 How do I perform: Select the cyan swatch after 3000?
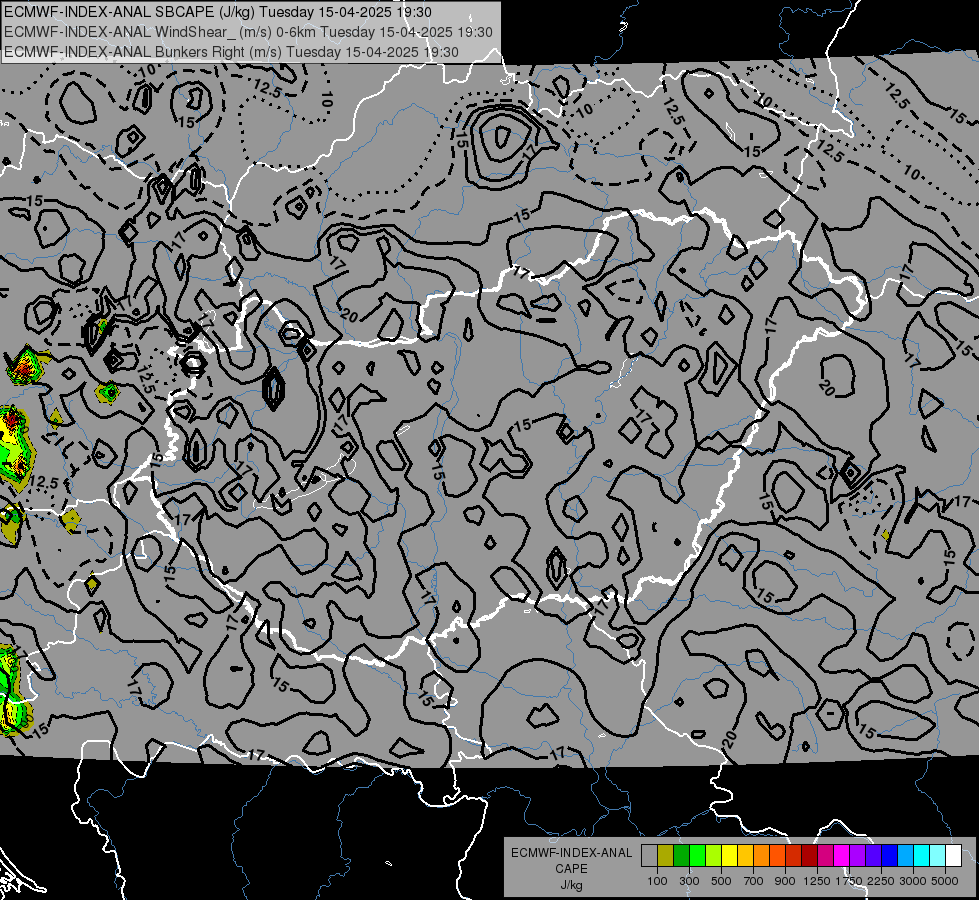tap(922, 856)
